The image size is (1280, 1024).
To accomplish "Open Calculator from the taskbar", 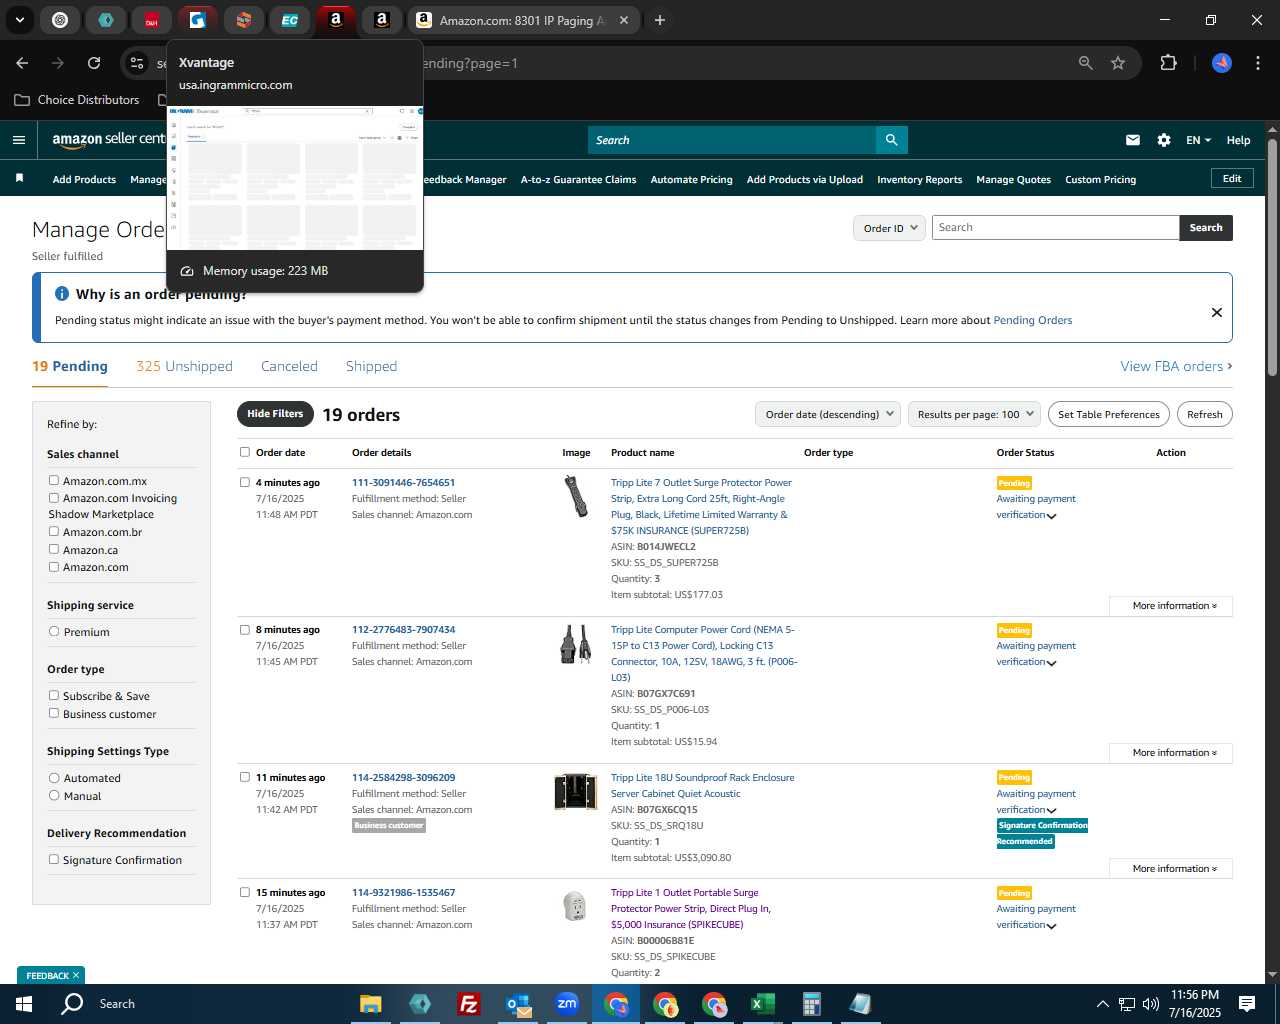I will pos(811,1004).
